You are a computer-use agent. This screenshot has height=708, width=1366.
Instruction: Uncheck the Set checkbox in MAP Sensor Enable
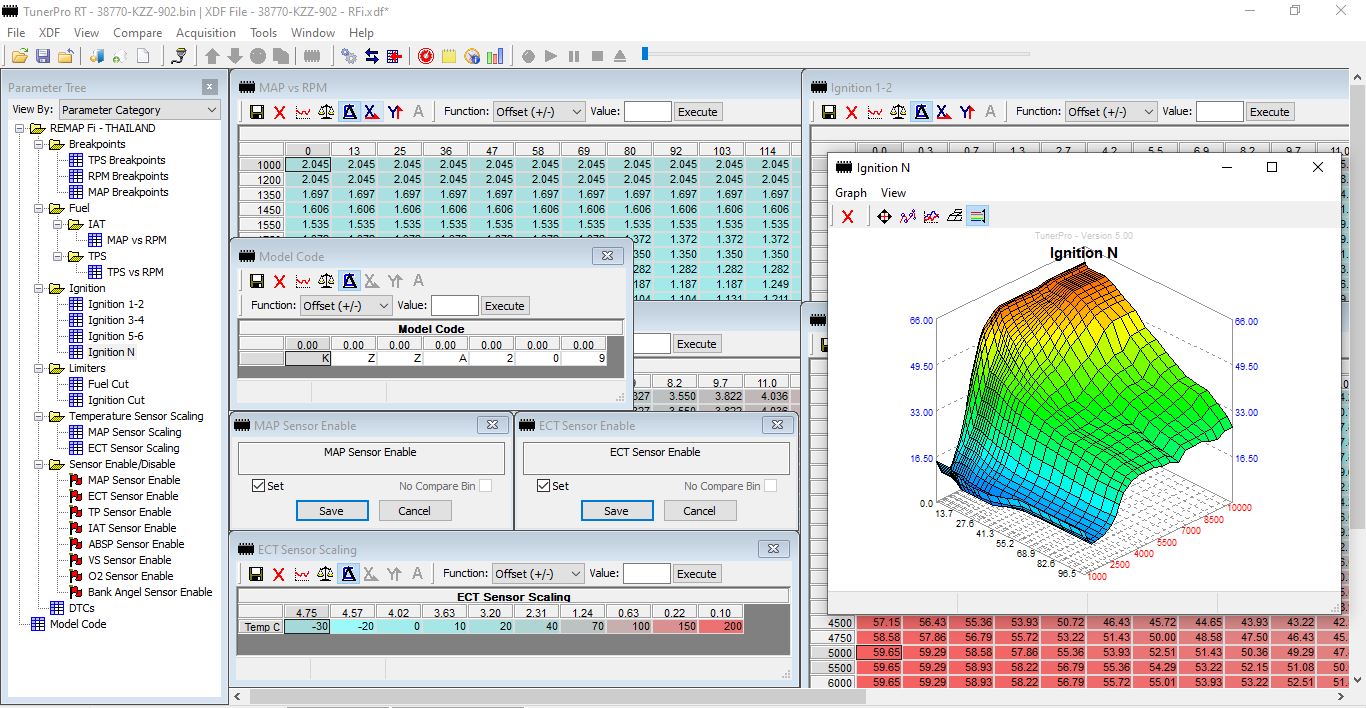(260, 486)
